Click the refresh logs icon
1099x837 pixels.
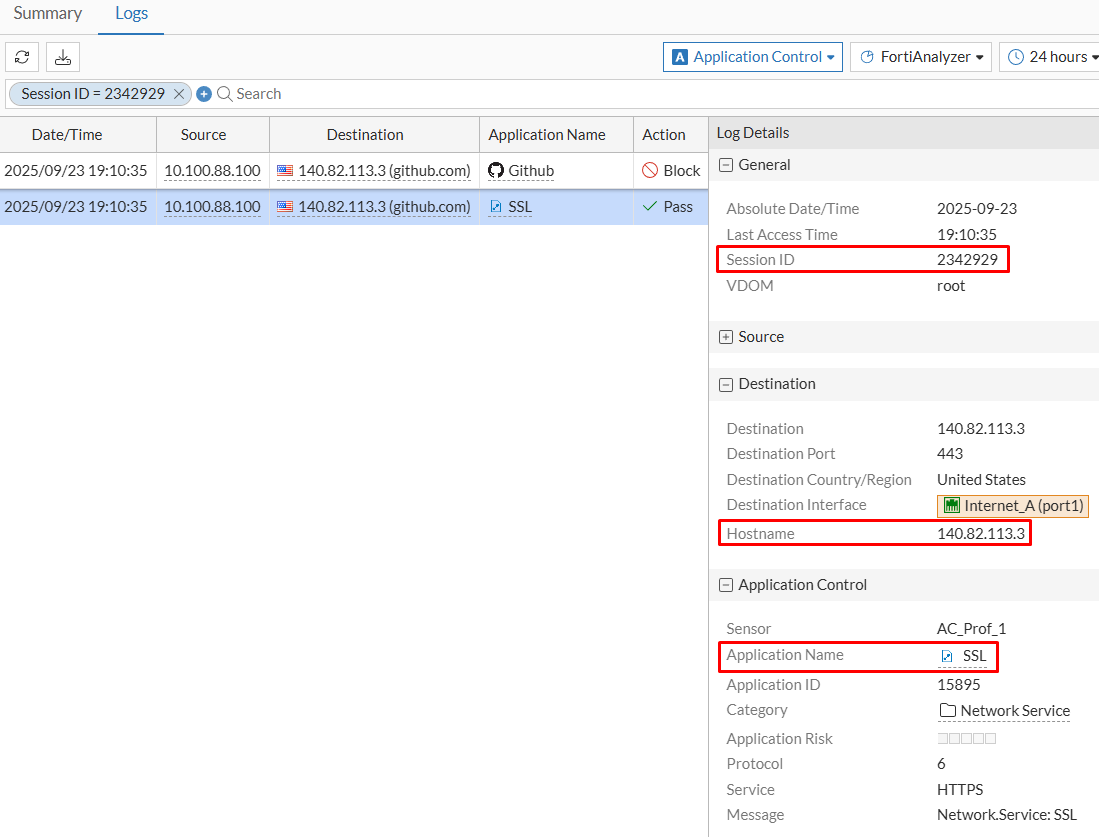22,57
